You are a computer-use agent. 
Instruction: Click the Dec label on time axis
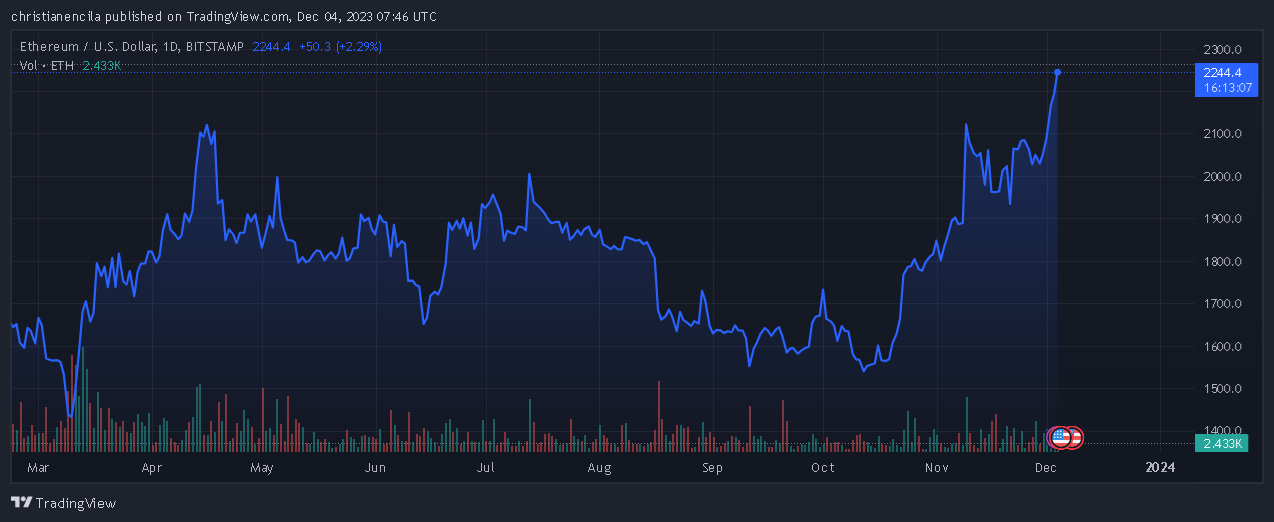(1046, 467)
